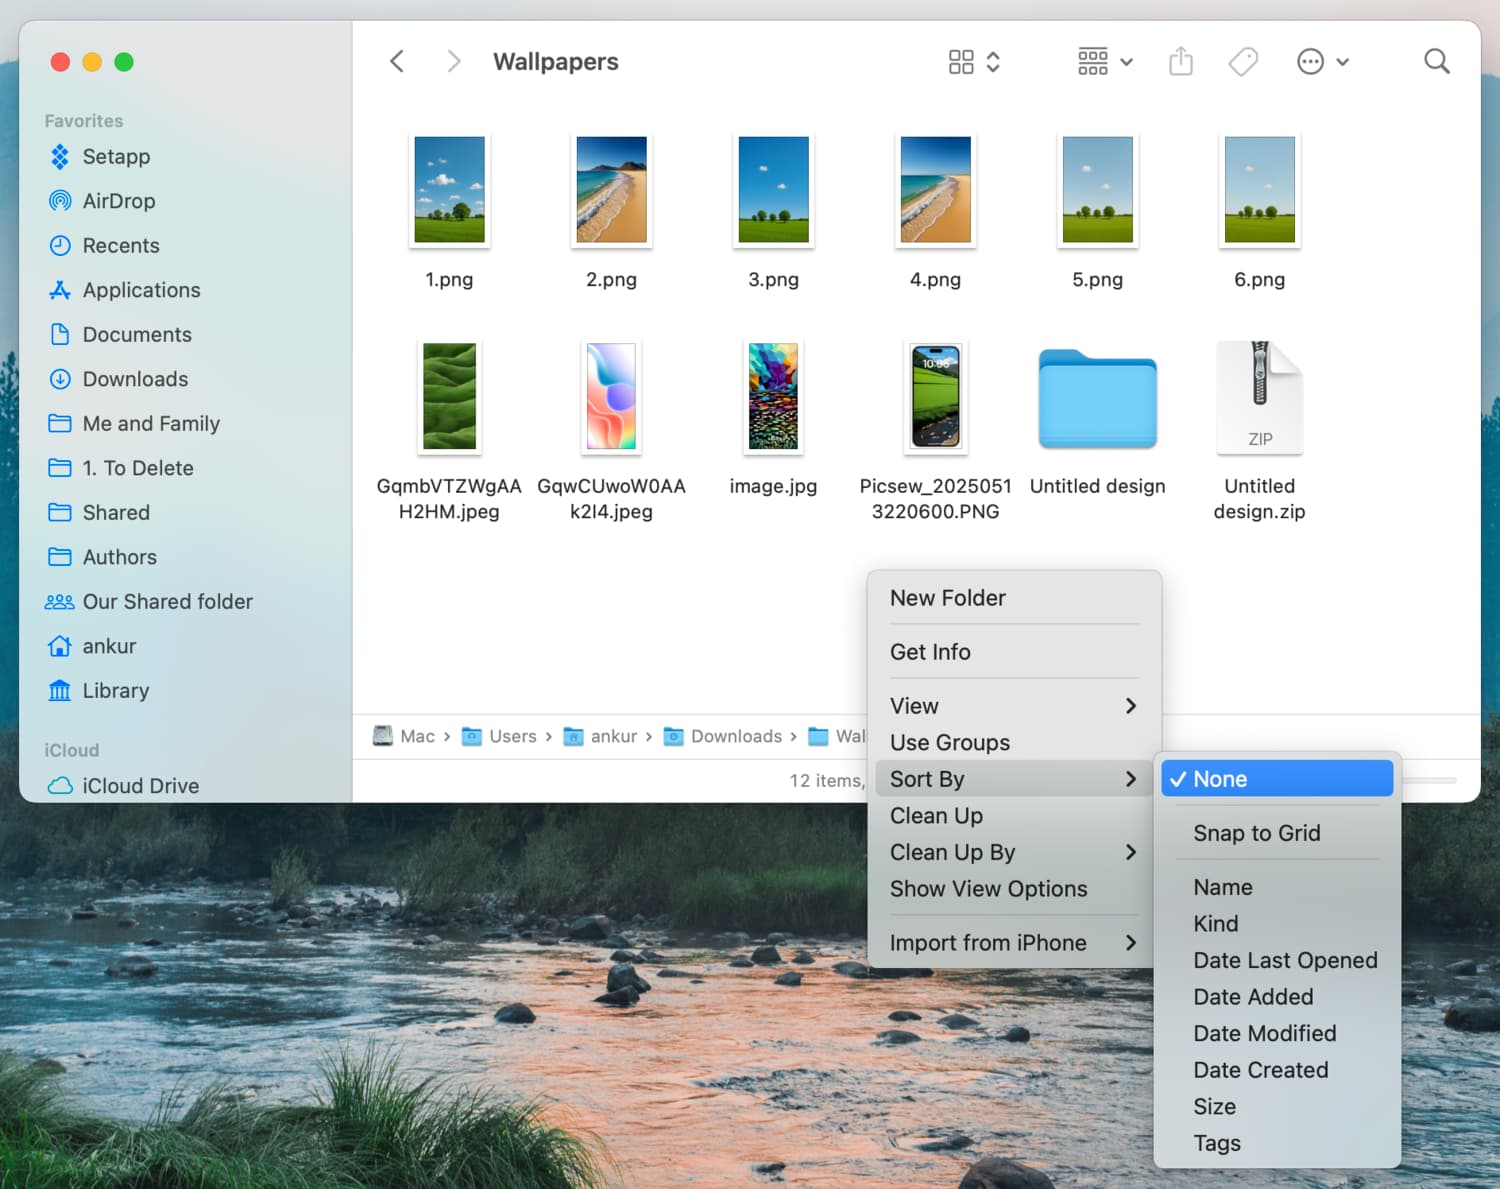Open iCloud Drive in the sidebar
This screenshot has height=1189, width=1500.
coord(140,786)
